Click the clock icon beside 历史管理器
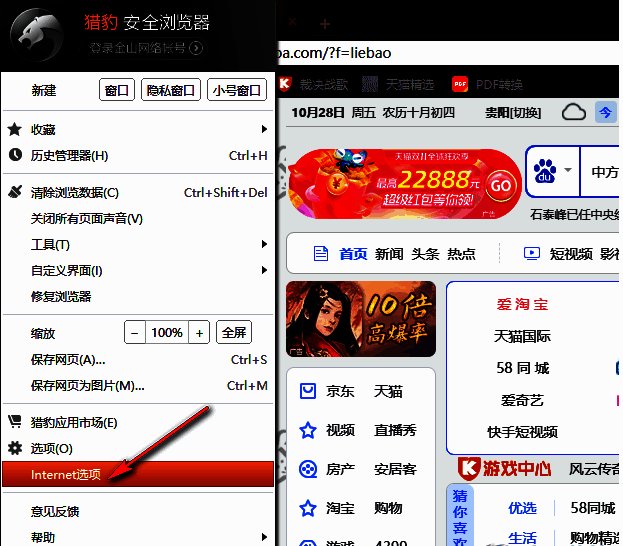The width and height of the screenshot is (623, 546). coord(15,155)
